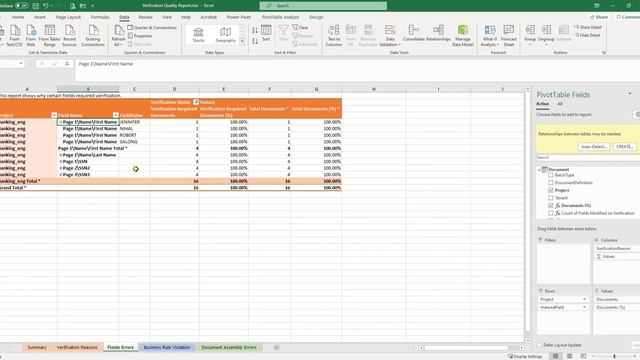Screen dimensions: 640x360
Task: Click the Auto-Detect relationships button
Action: pos(594,147)
